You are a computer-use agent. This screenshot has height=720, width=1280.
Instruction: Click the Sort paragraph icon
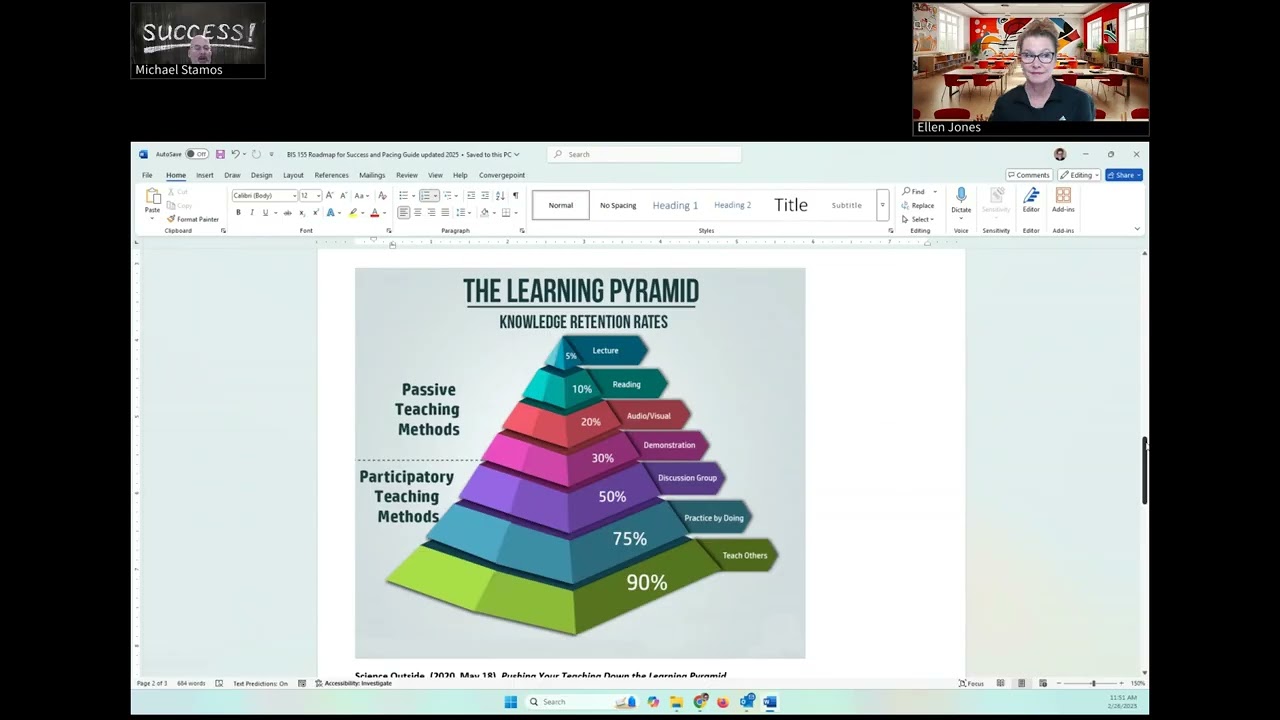(500, 195)
